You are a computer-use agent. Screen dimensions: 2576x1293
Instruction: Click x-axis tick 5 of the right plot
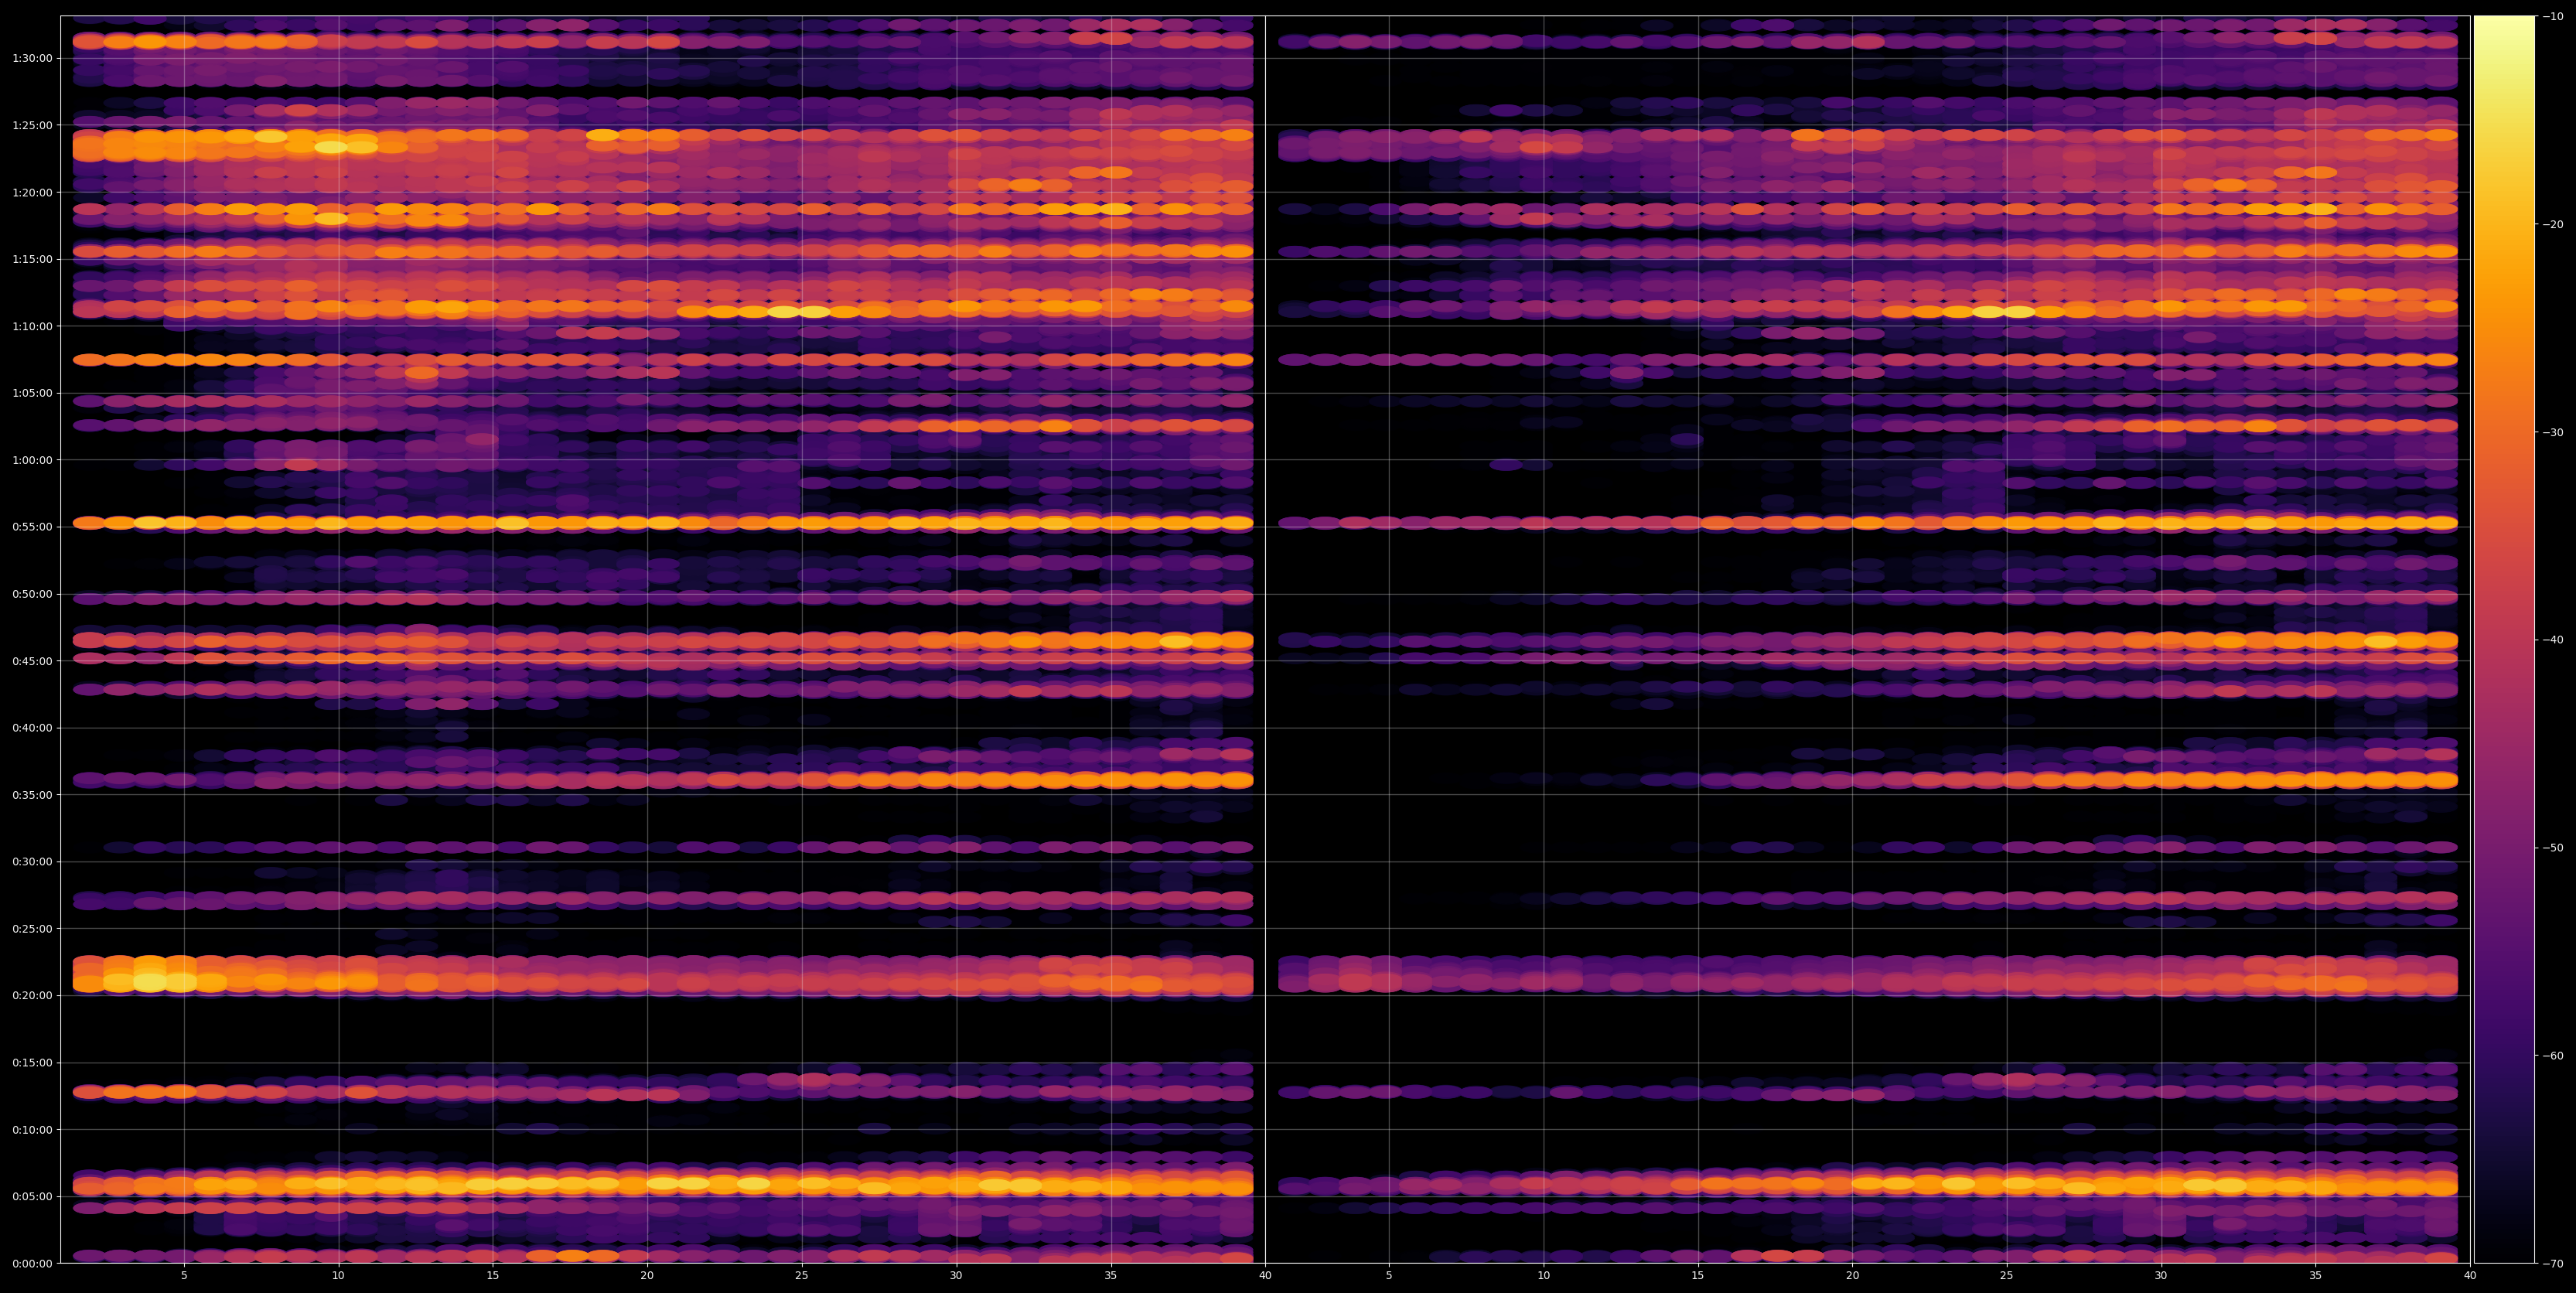tap(1389, 1276)
